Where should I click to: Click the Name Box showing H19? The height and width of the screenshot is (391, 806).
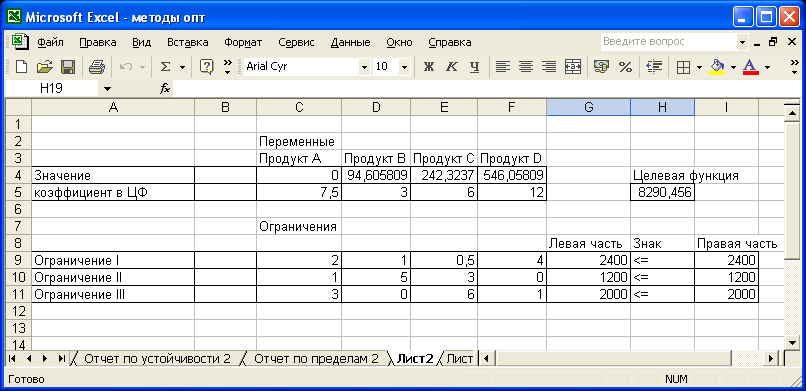click(x=51, y=89)
